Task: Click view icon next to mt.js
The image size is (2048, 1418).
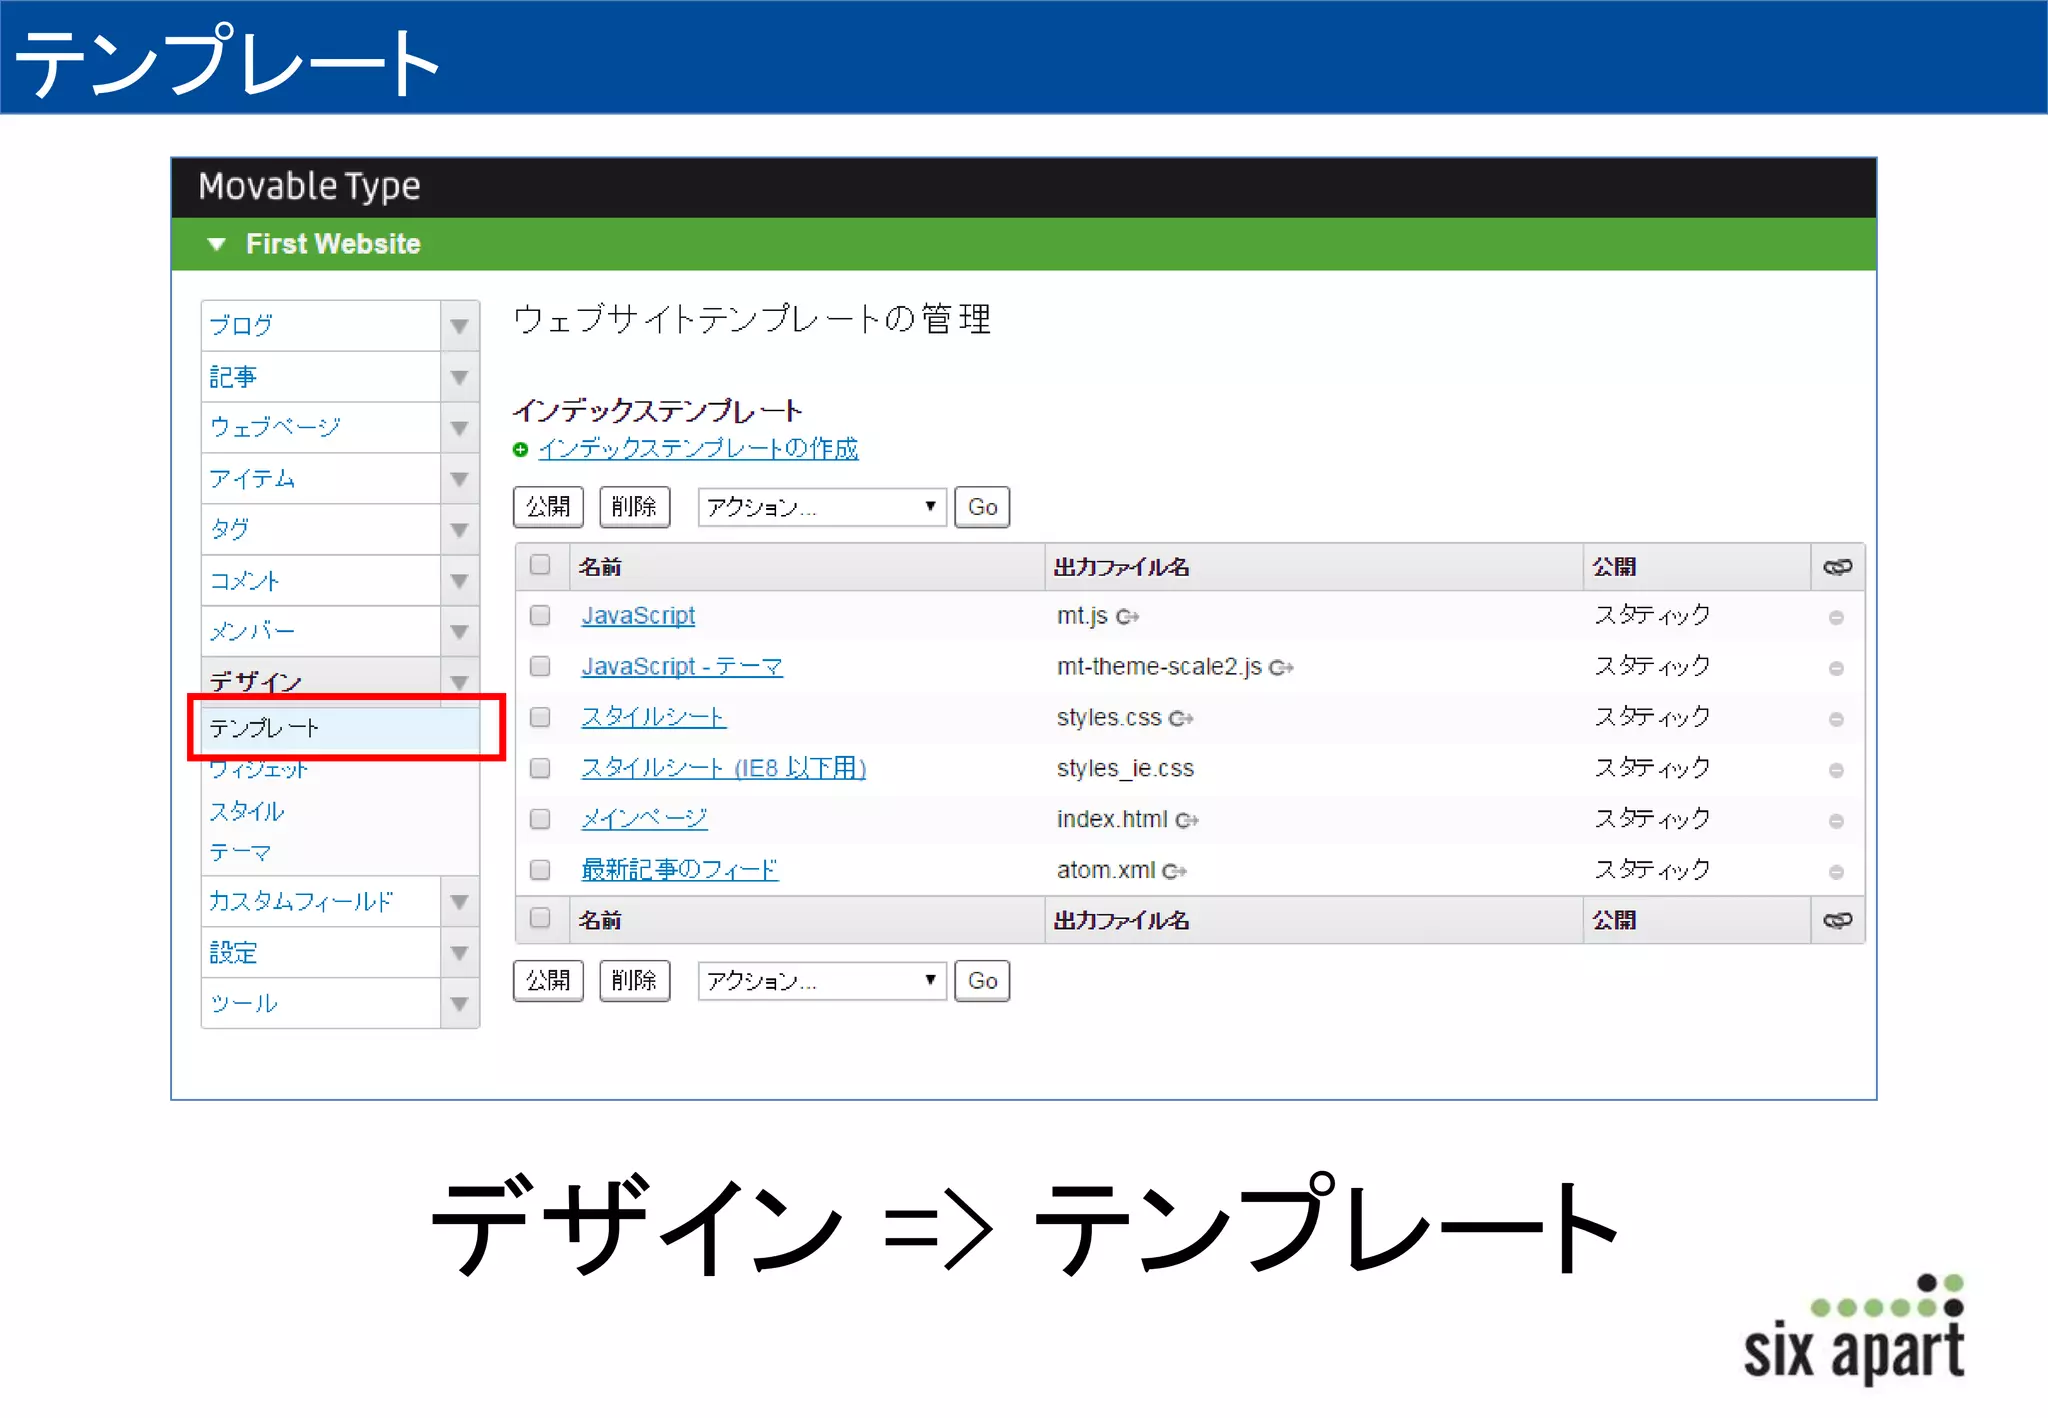Action: pos(1127,617)
